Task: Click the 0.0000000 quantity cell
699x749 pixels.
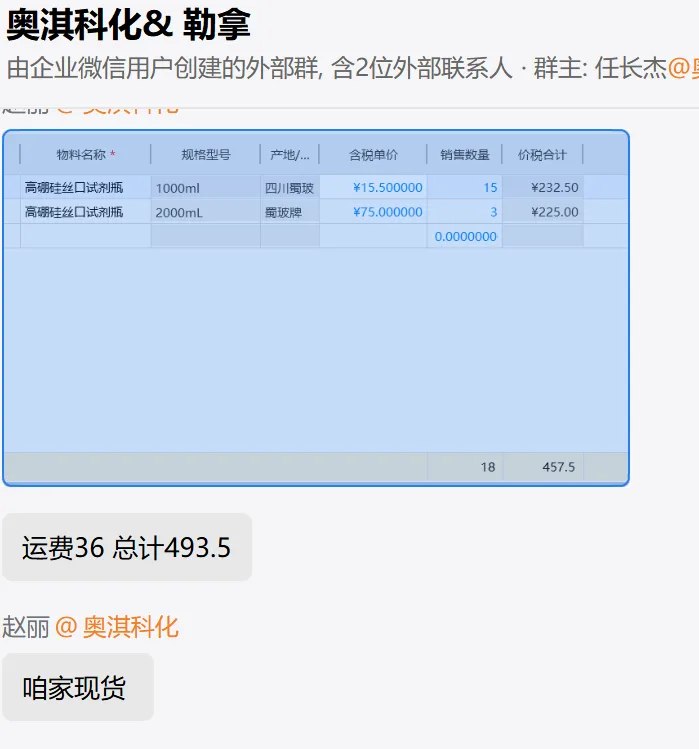Action: click(464, 236)
